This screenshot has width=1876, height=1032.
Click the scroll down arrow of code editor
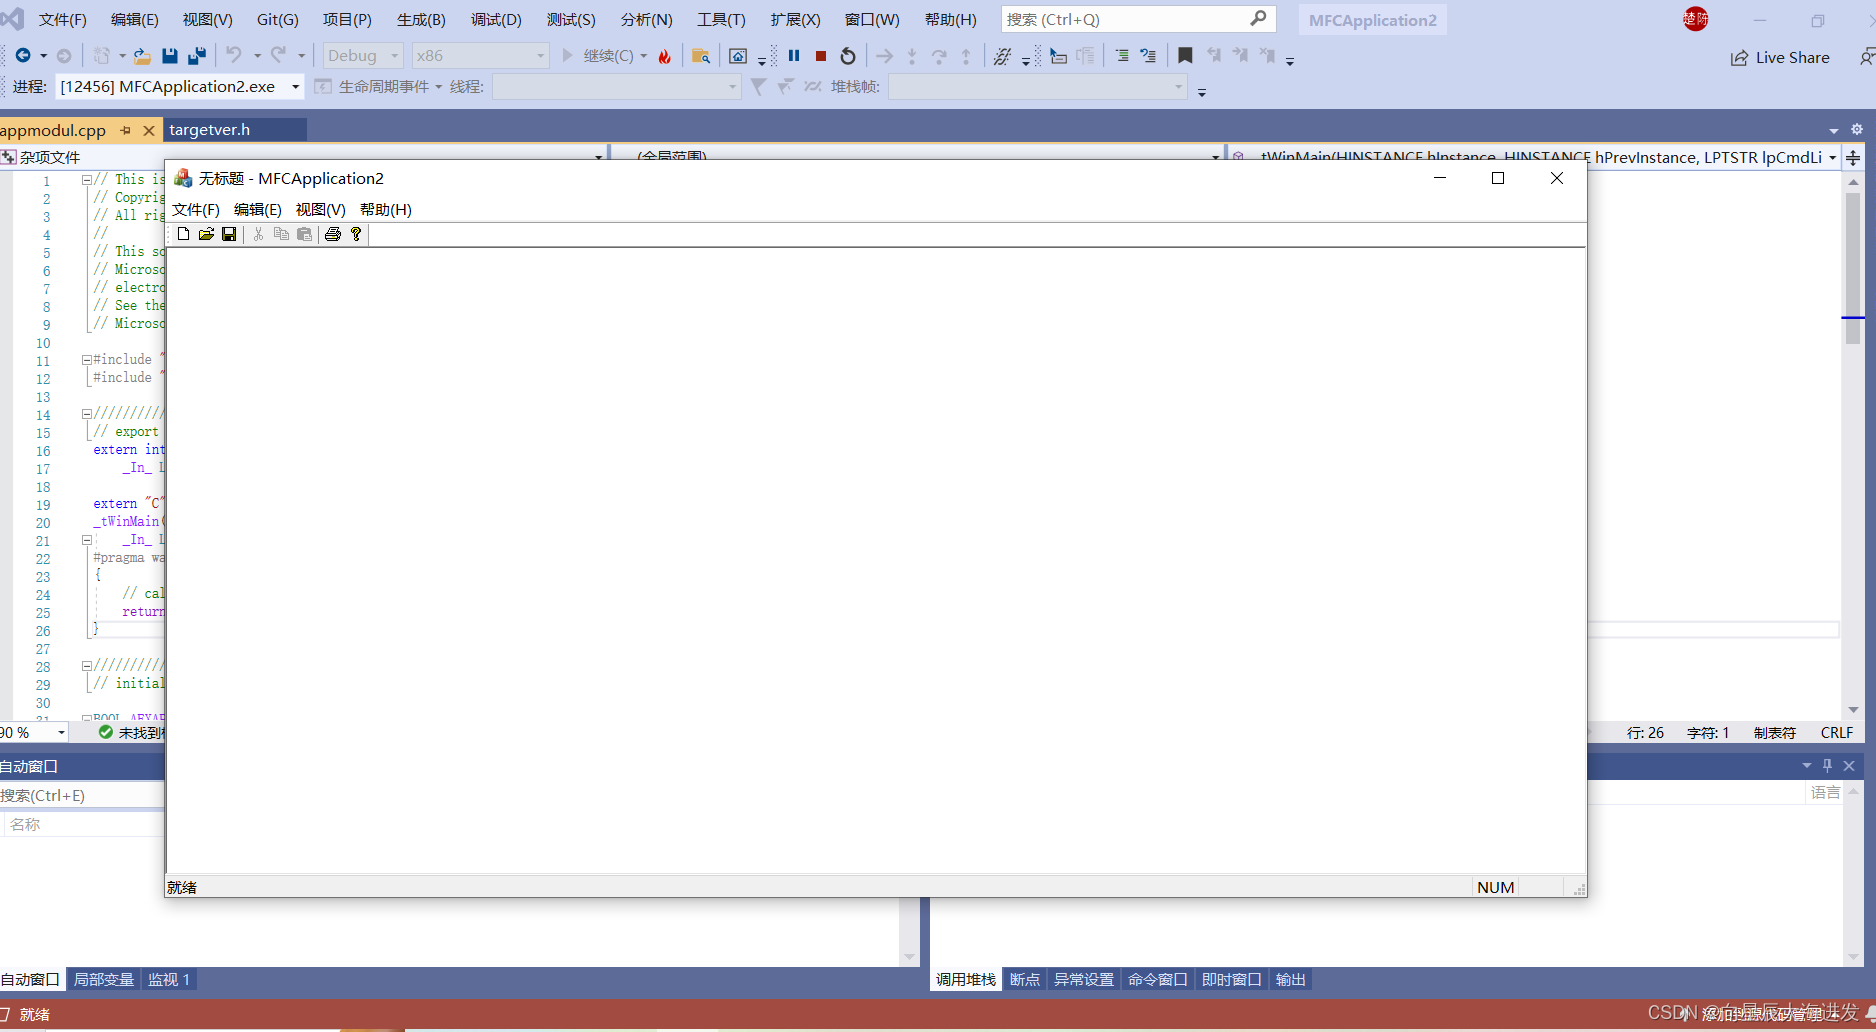(1853, 710)
